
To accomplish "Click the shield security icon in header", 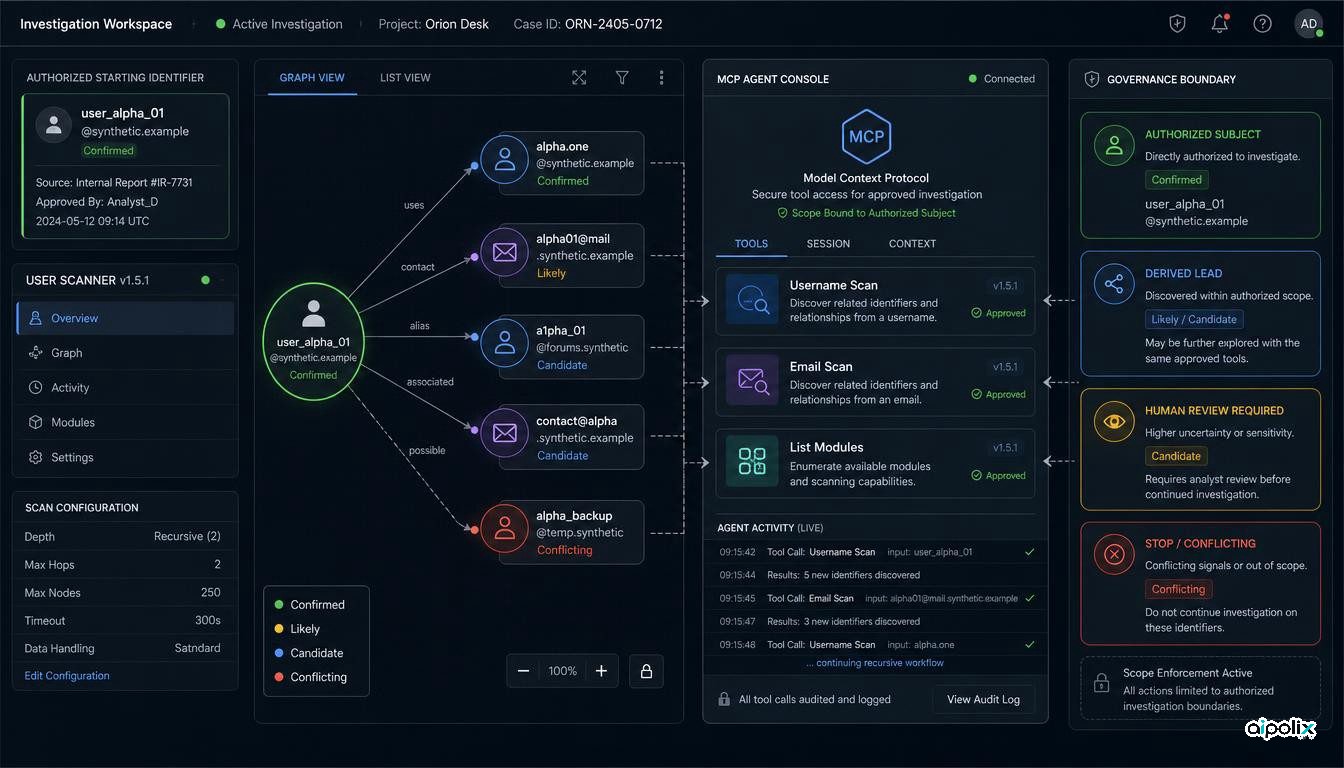I will click(1177, 24).
